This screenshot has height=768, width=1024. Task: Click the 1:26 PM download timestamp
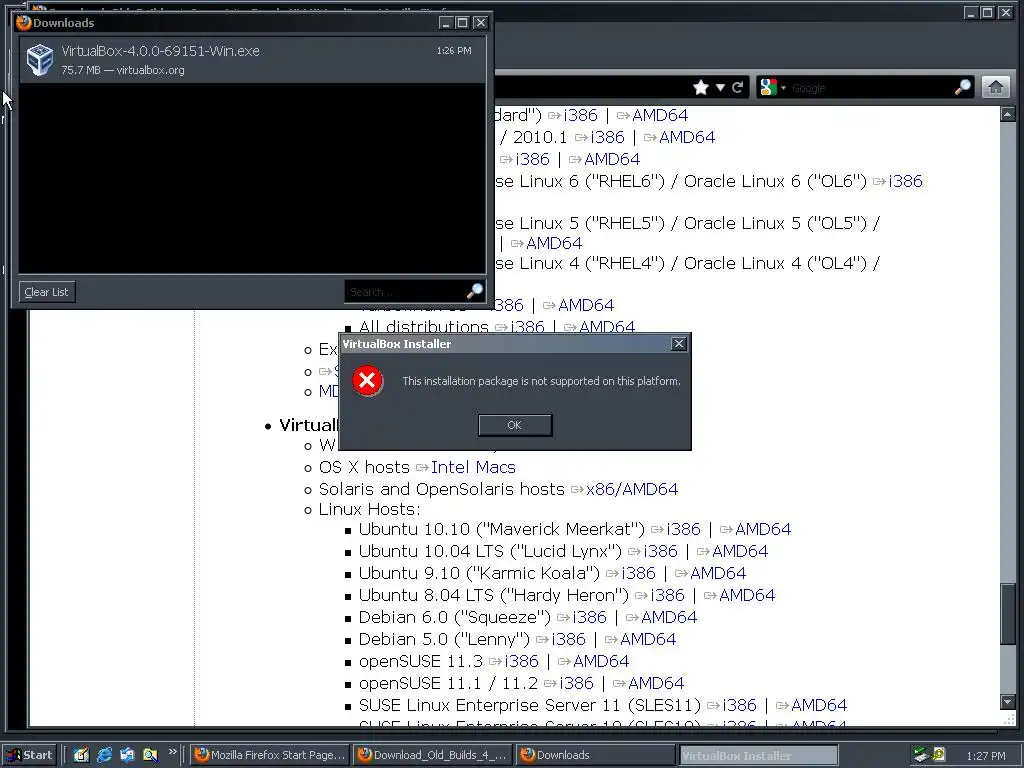454,50
